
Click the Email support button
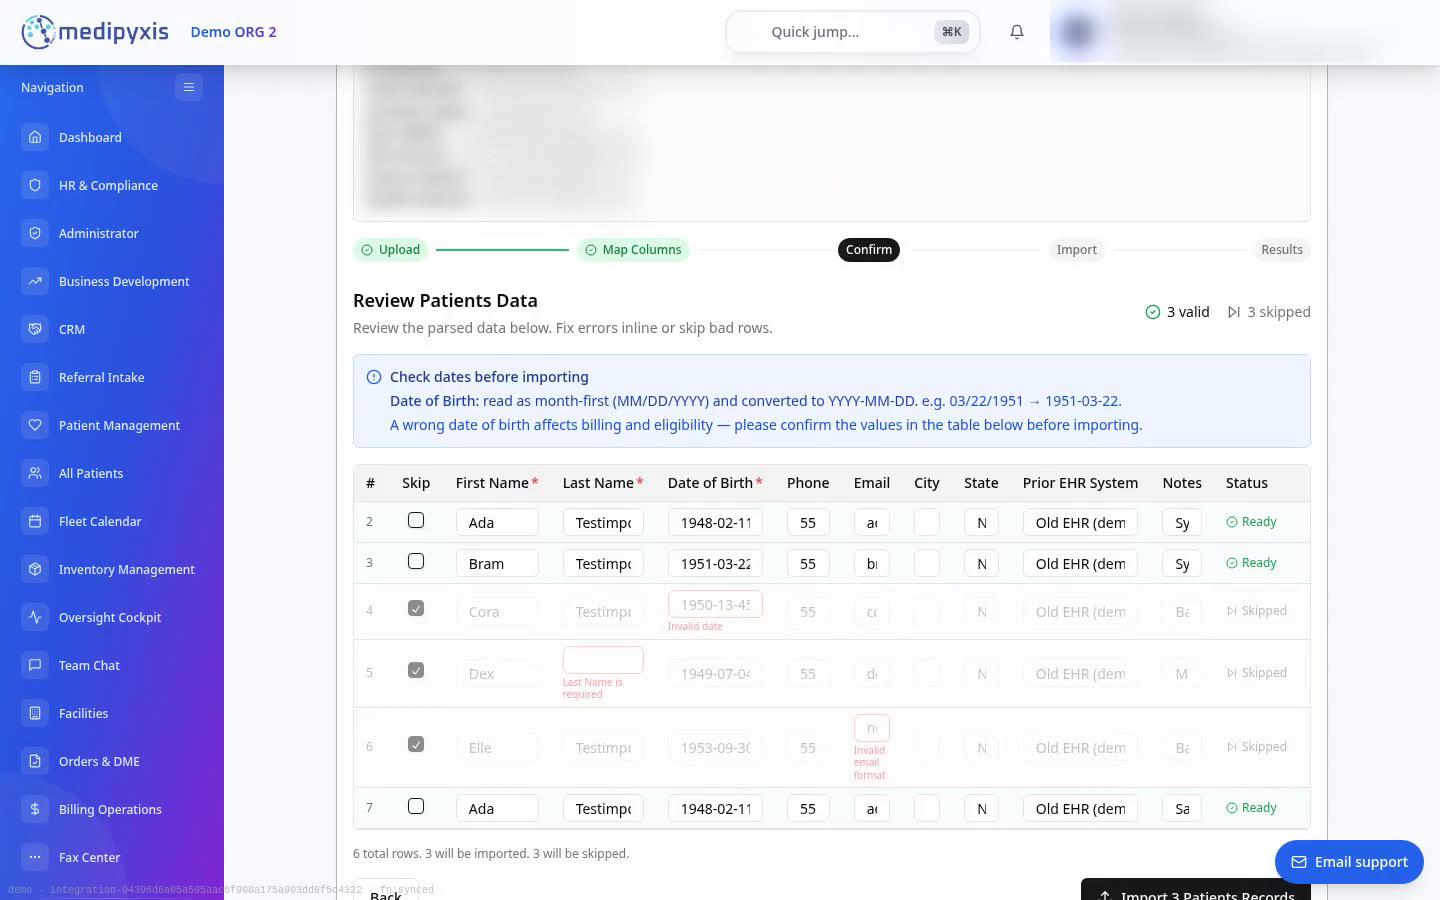pos(1349,862)
